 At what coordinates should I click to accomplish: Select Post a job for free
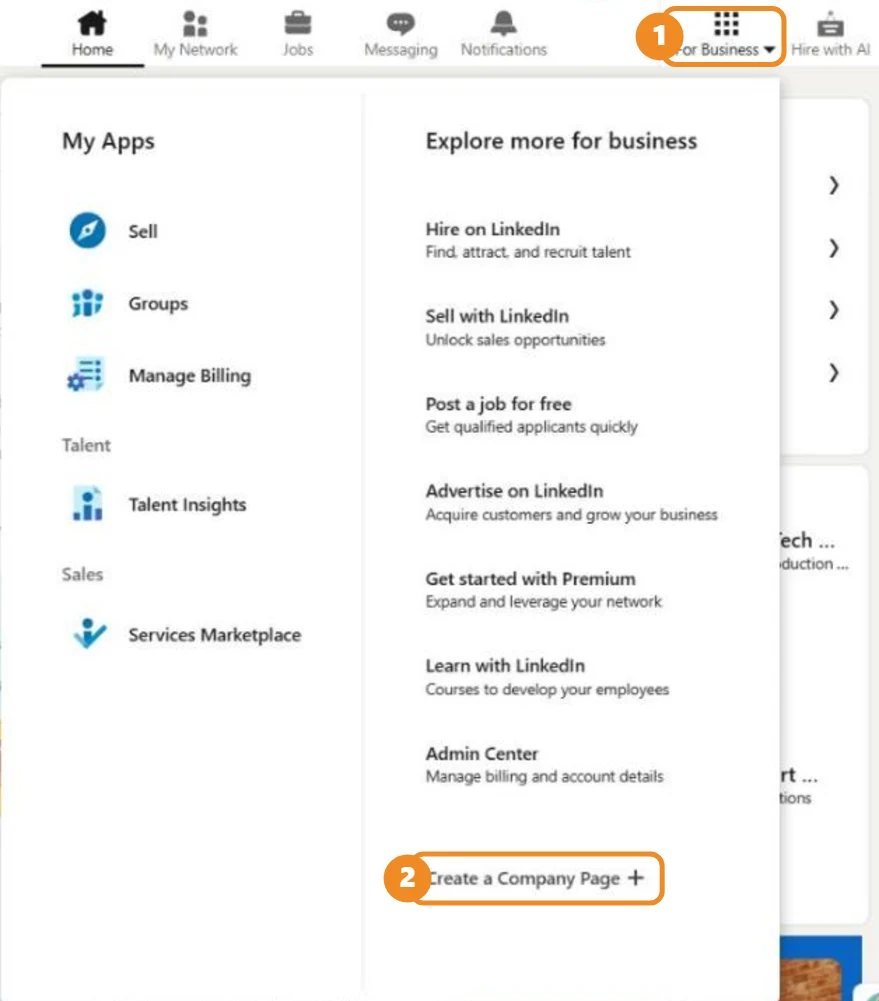tap(499, 404)
